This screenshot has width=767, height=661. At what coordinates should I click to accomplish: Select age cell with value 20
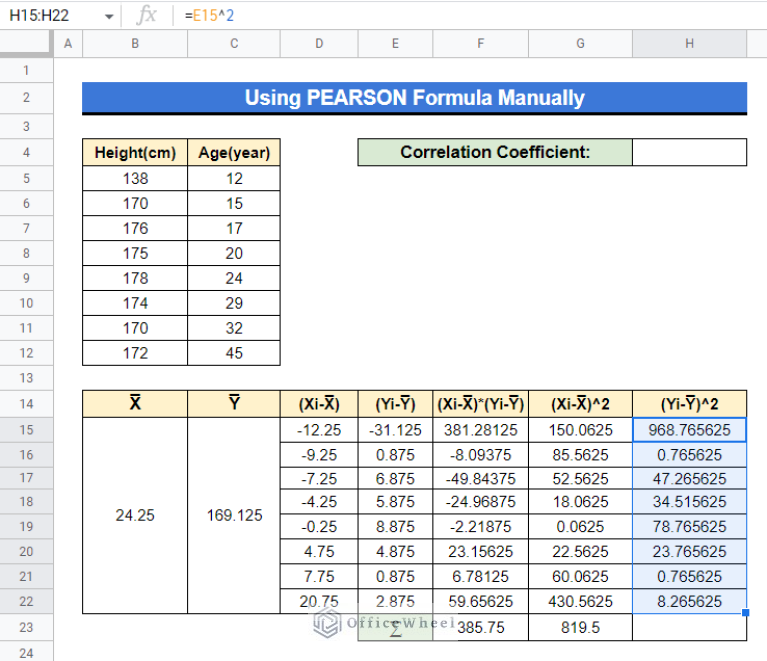point(234,253)
